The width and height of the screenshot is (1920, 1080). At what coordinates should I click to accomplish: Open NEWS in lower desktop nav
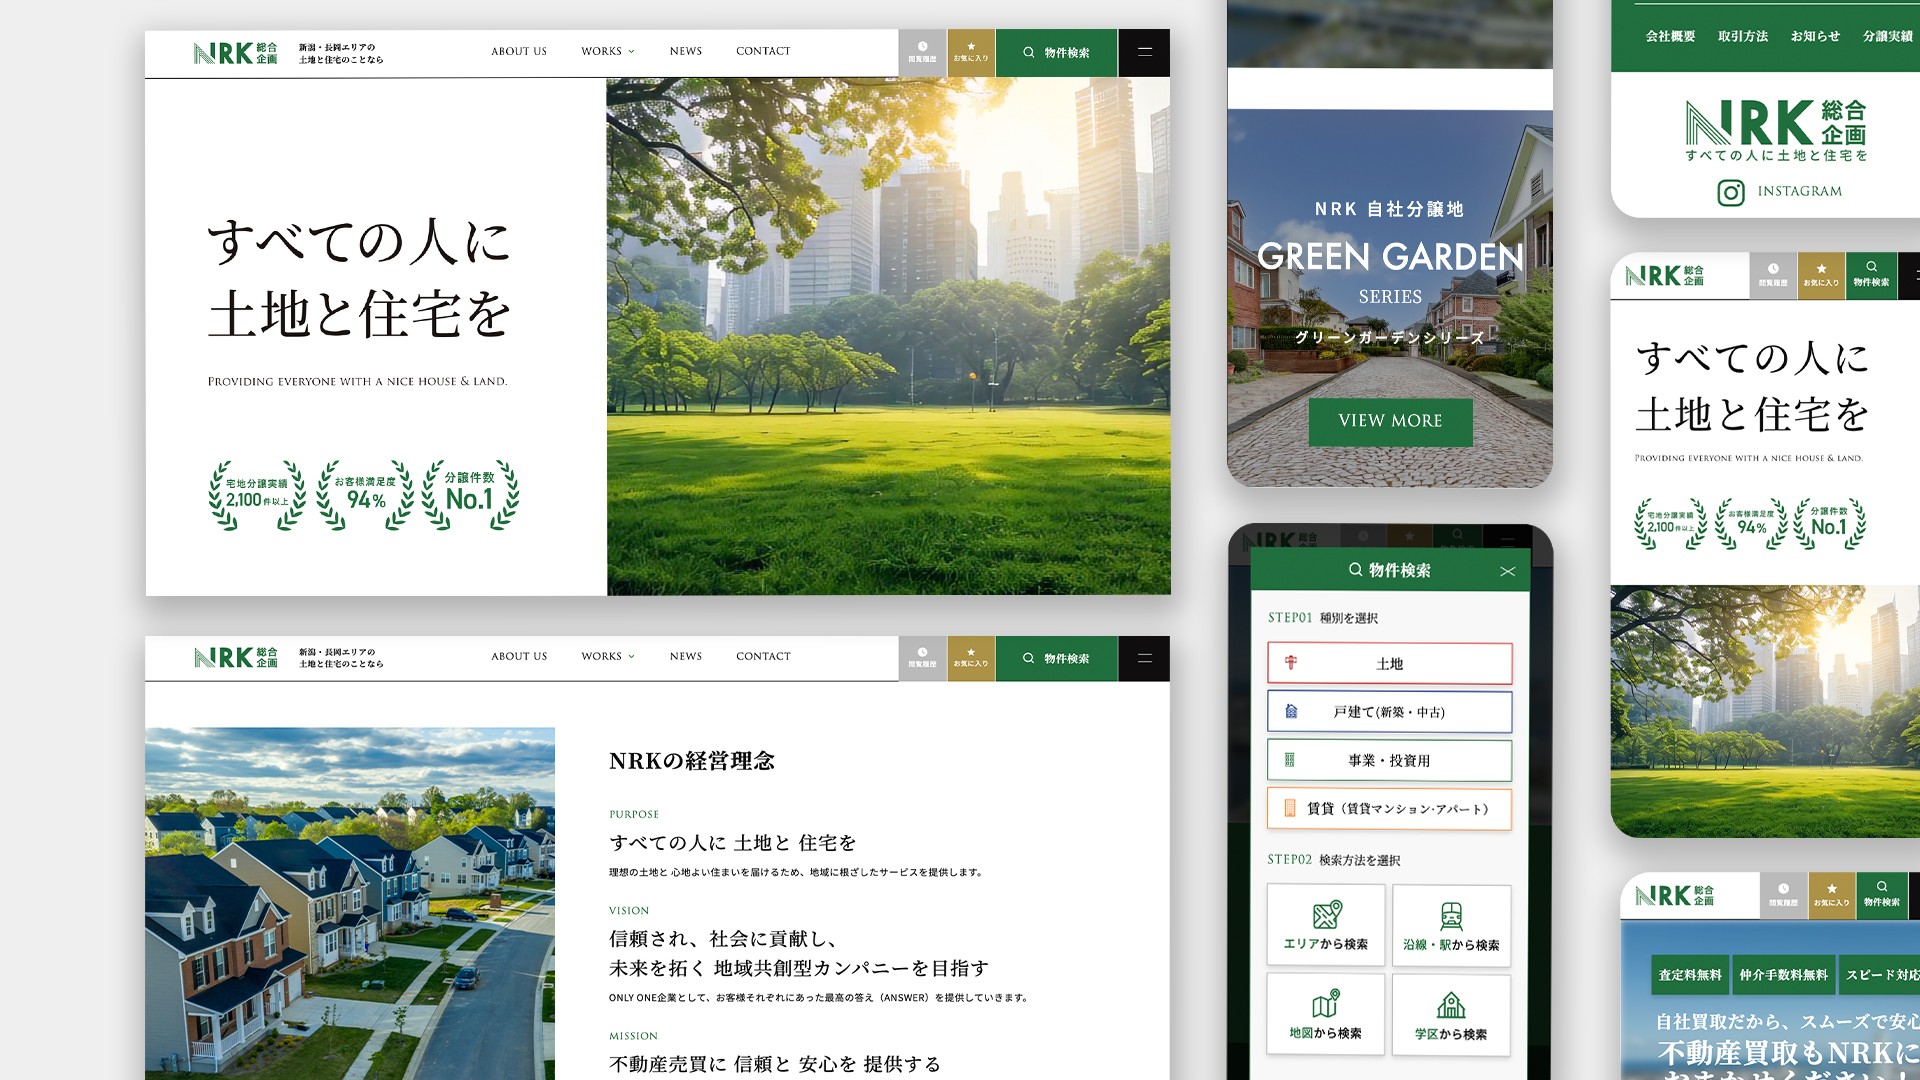click(x=686, y=657)
